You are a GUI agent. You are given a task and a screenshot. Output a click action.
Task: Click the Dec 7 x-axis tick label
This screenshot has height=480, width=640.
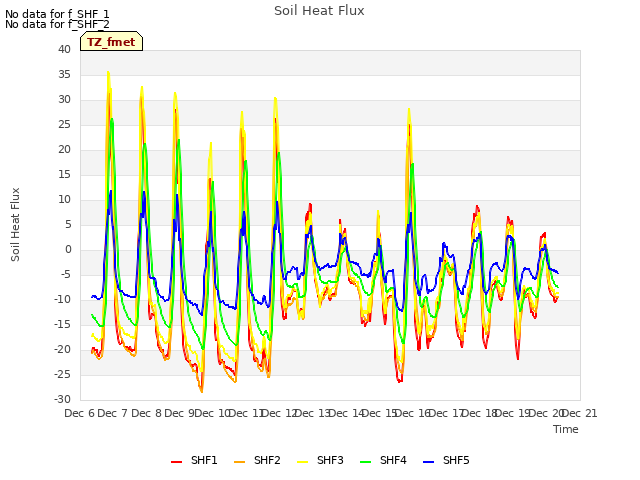coord(113,413)
